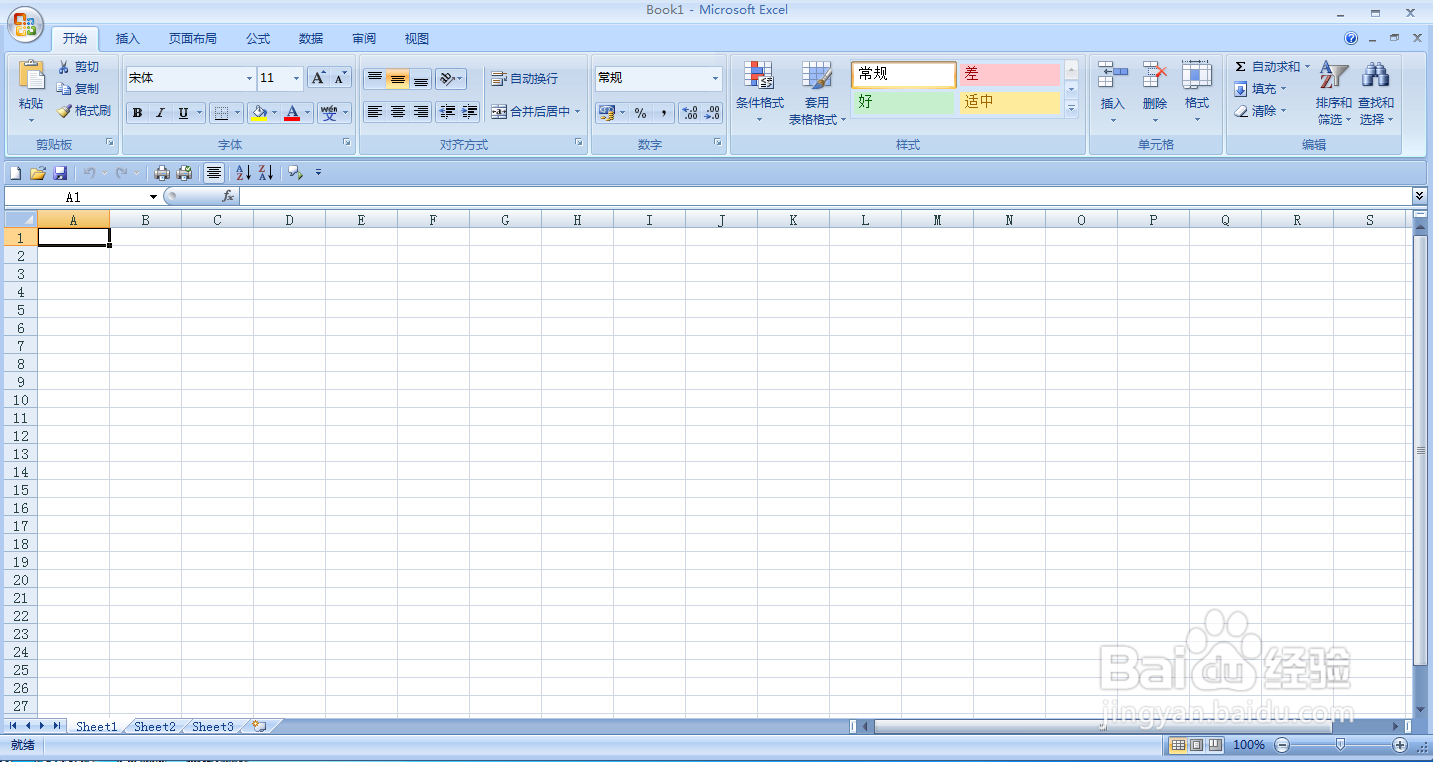Image resolution: width=1433 pixels, height=762 pixels.
Task: Click the Print Preview icon
Action: click(x=184, y=173)
